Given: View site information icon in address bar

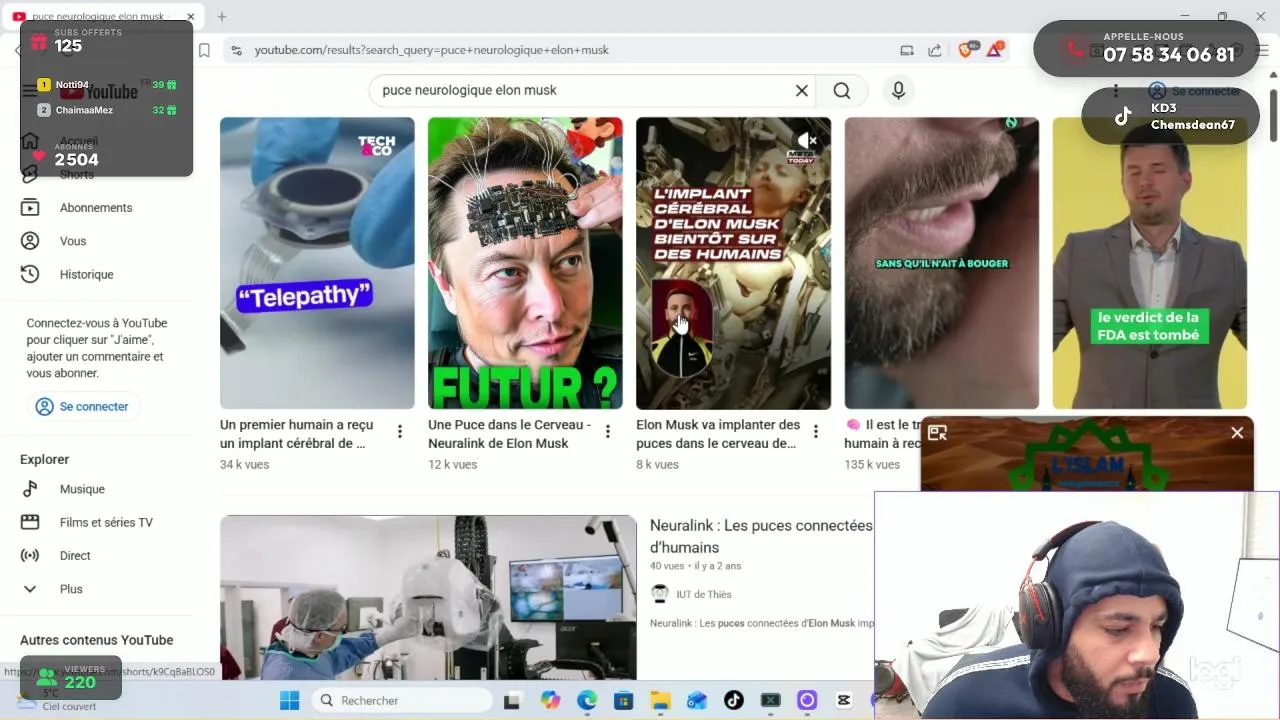Looking at the screenshot, I should (235, 50).
